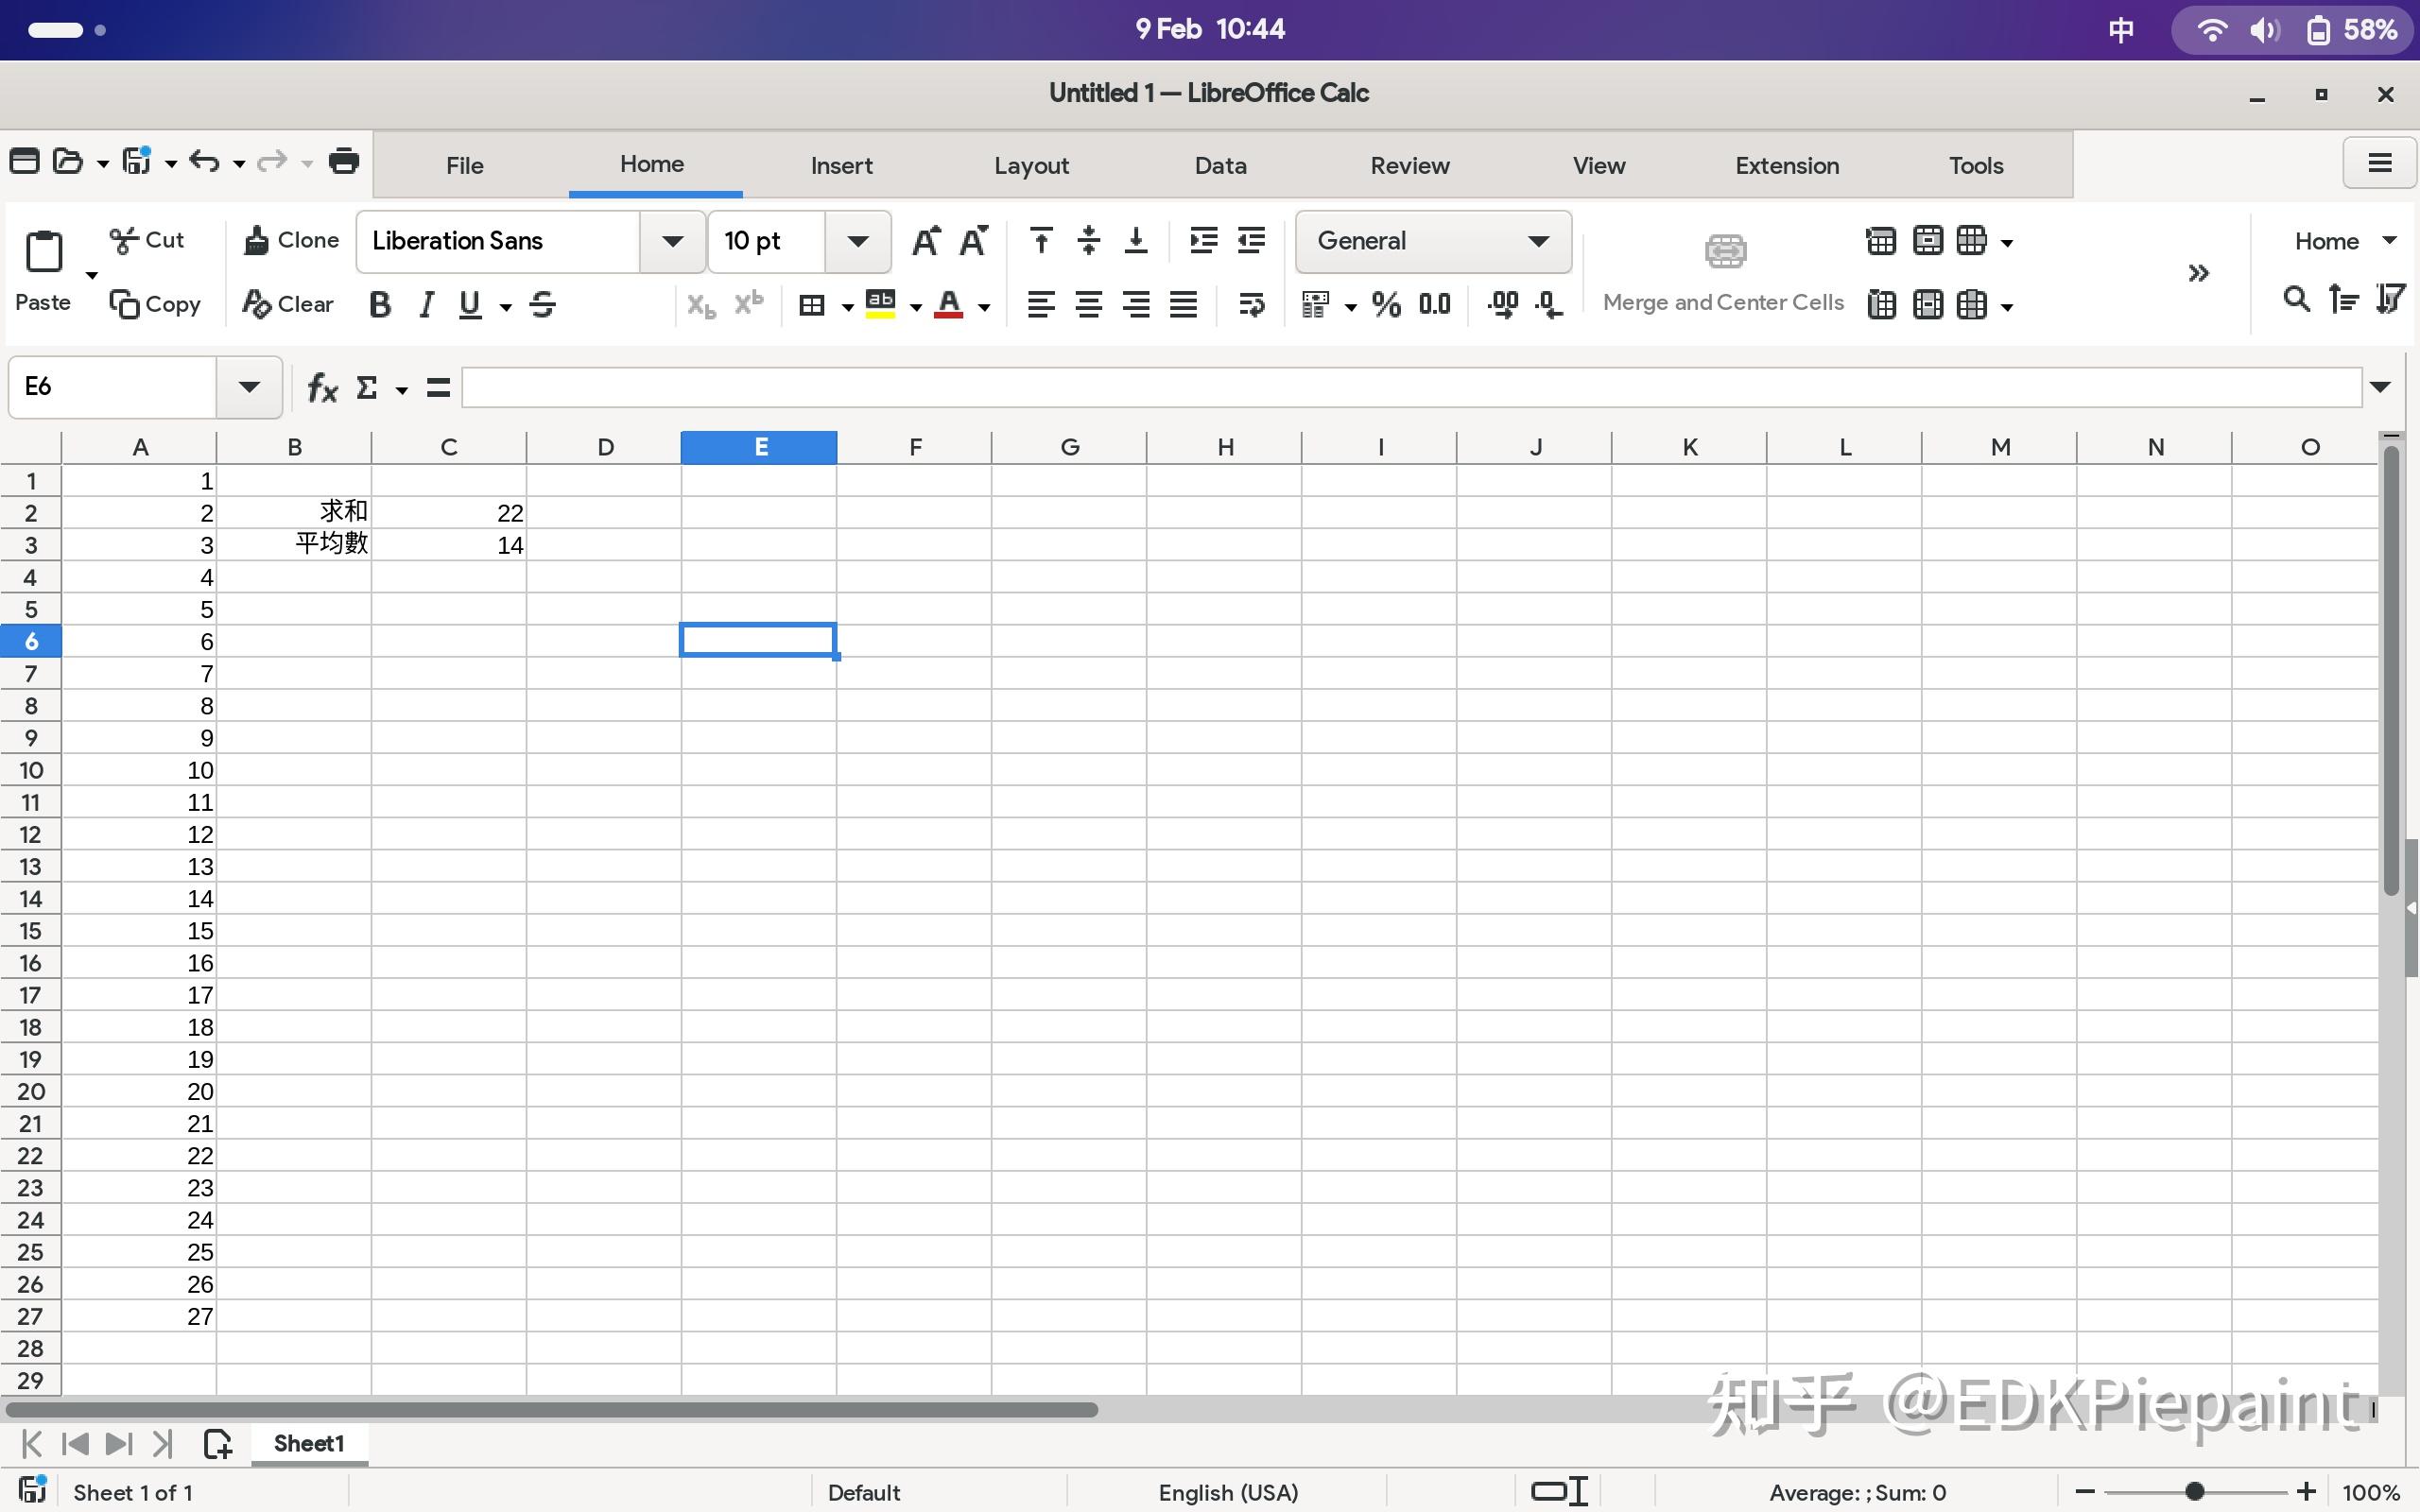Toggle bold formatting
The width and height of the screenshot is (2420, 1512).
click(x=379, y=304)
